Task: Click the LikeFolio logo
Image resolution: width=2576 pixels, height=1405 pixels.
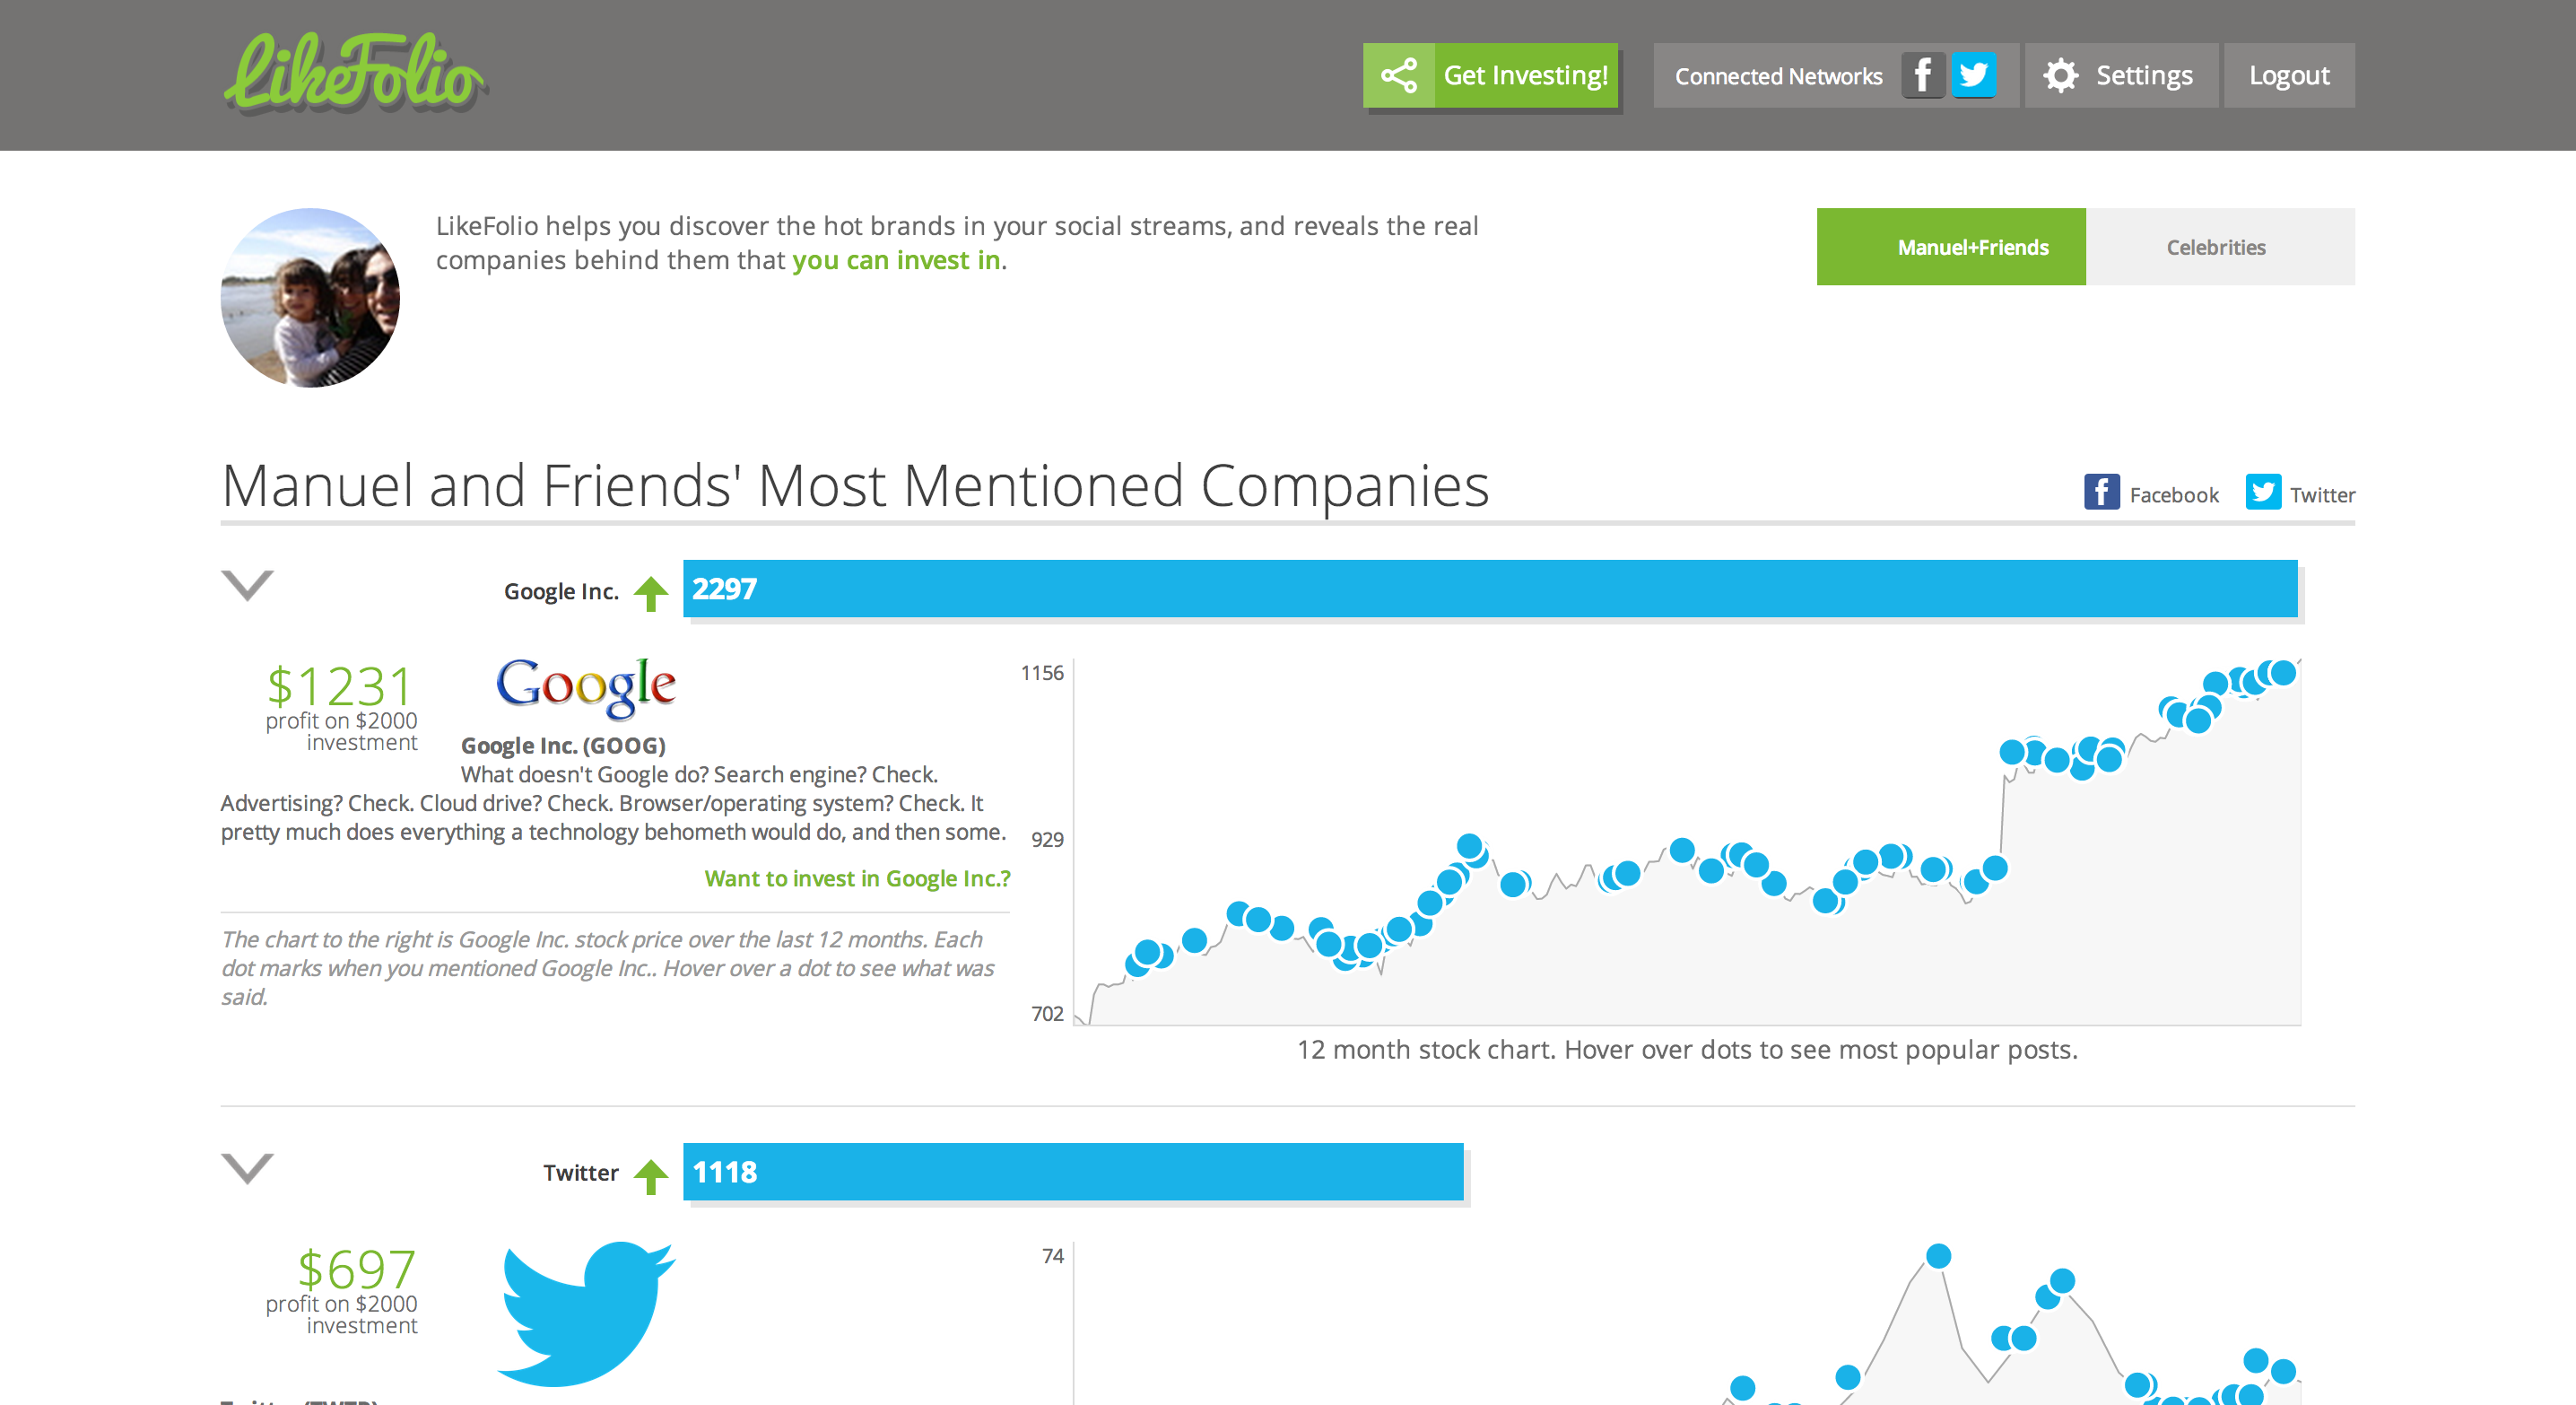Action: click(354, 73)
